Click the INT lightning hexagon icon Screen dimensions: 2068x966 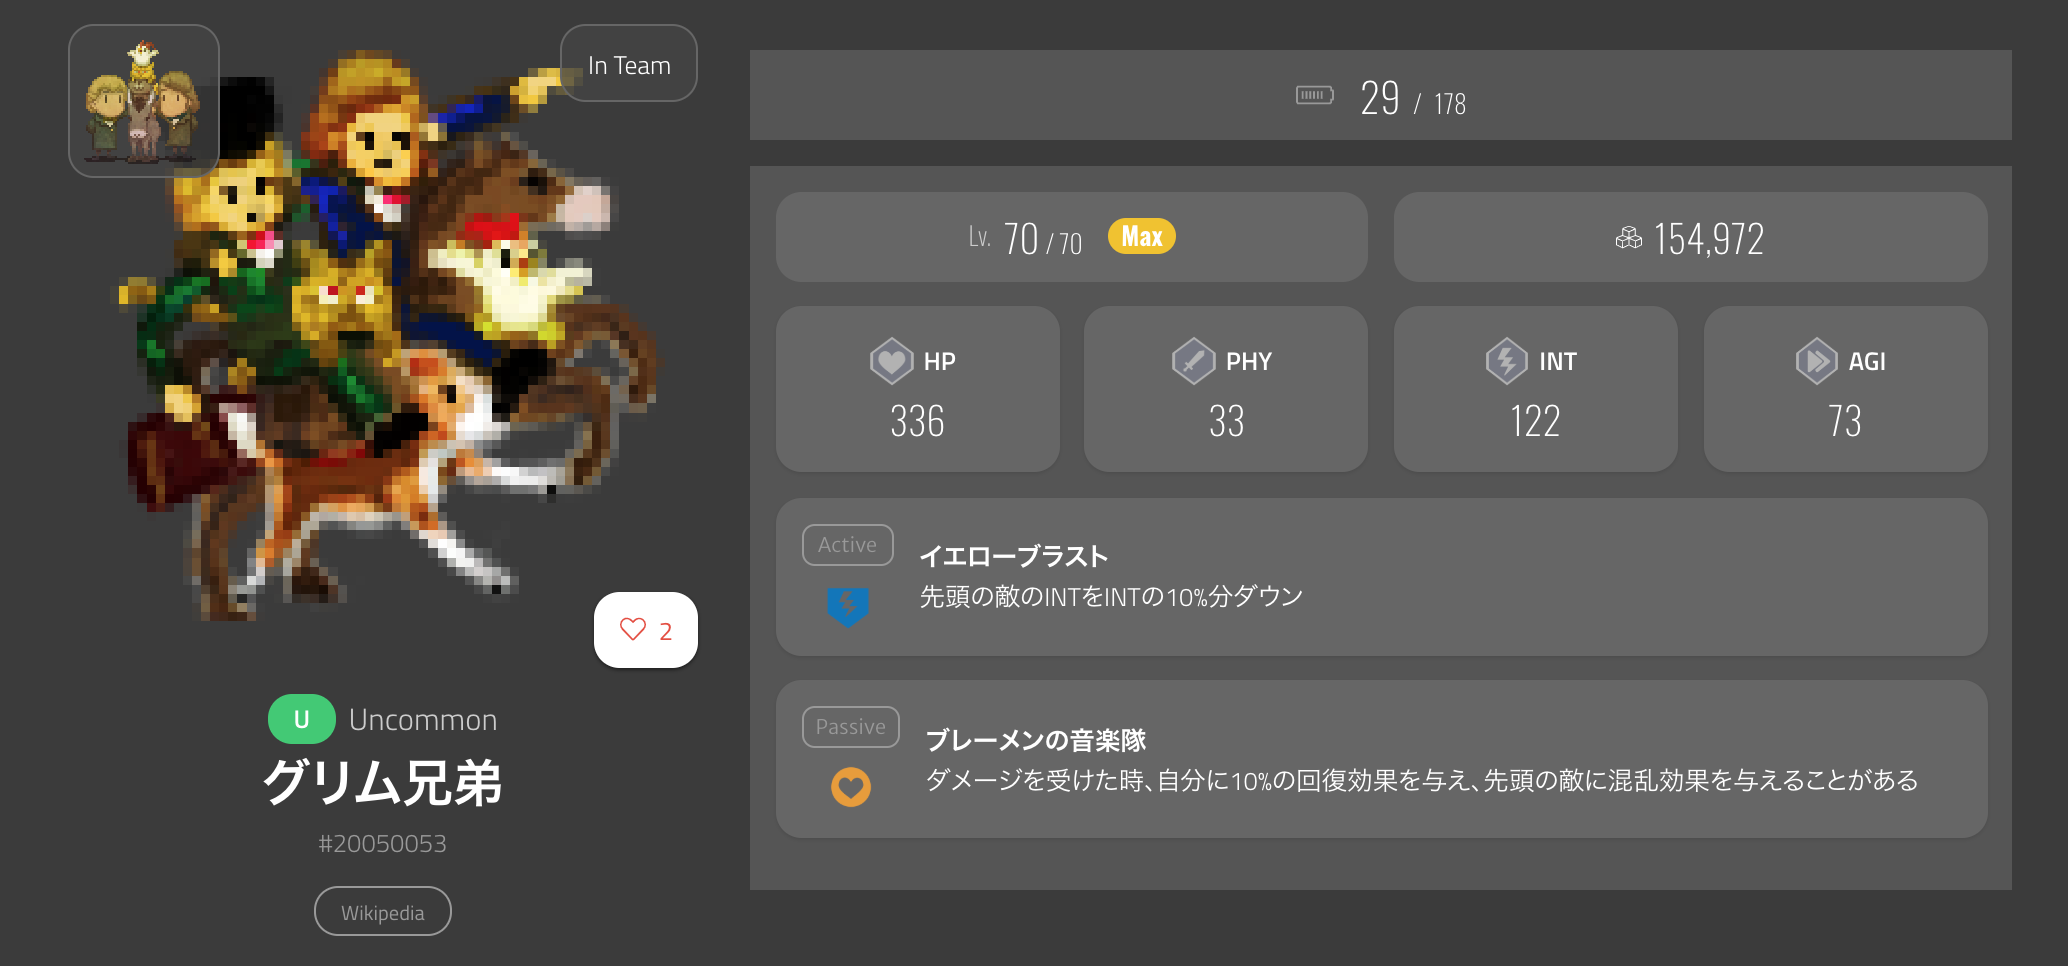click(1506, 361)
